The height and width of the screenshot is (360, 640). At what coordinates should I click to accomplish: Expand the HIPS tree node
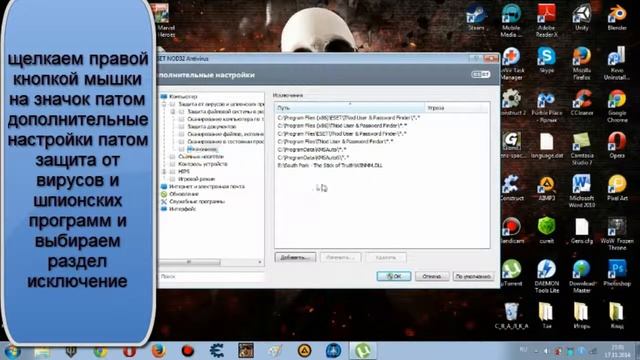coord(165,171)
